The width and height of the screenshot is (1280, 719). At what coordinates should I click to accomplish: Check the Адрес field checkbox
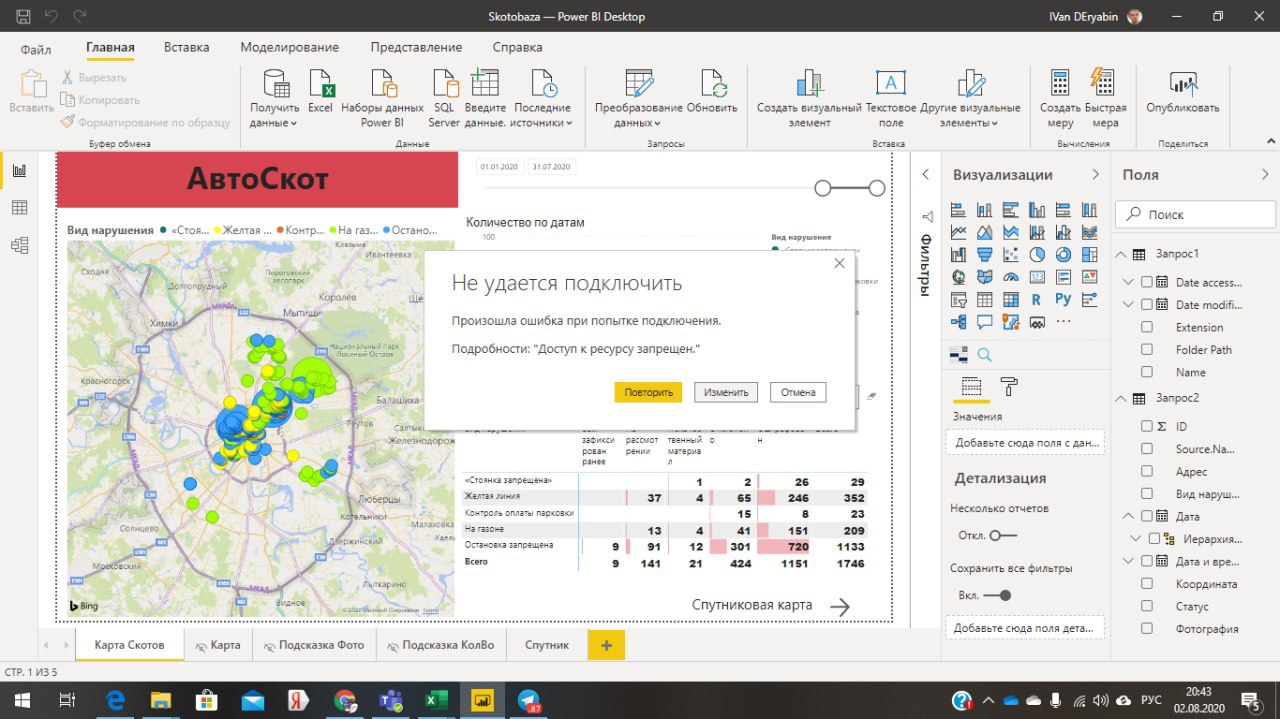click(1147, 471)
